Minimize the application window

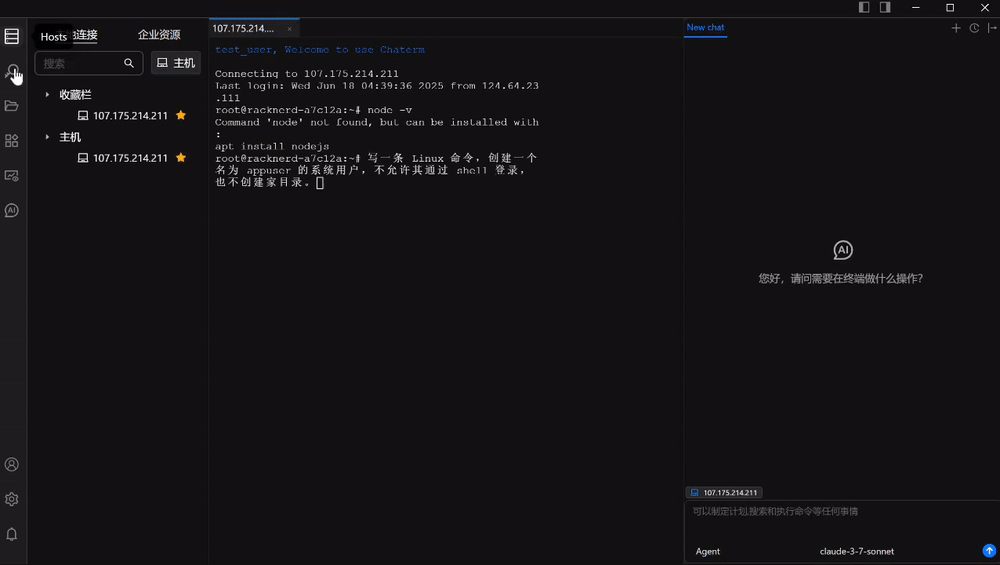pos(916,7)
